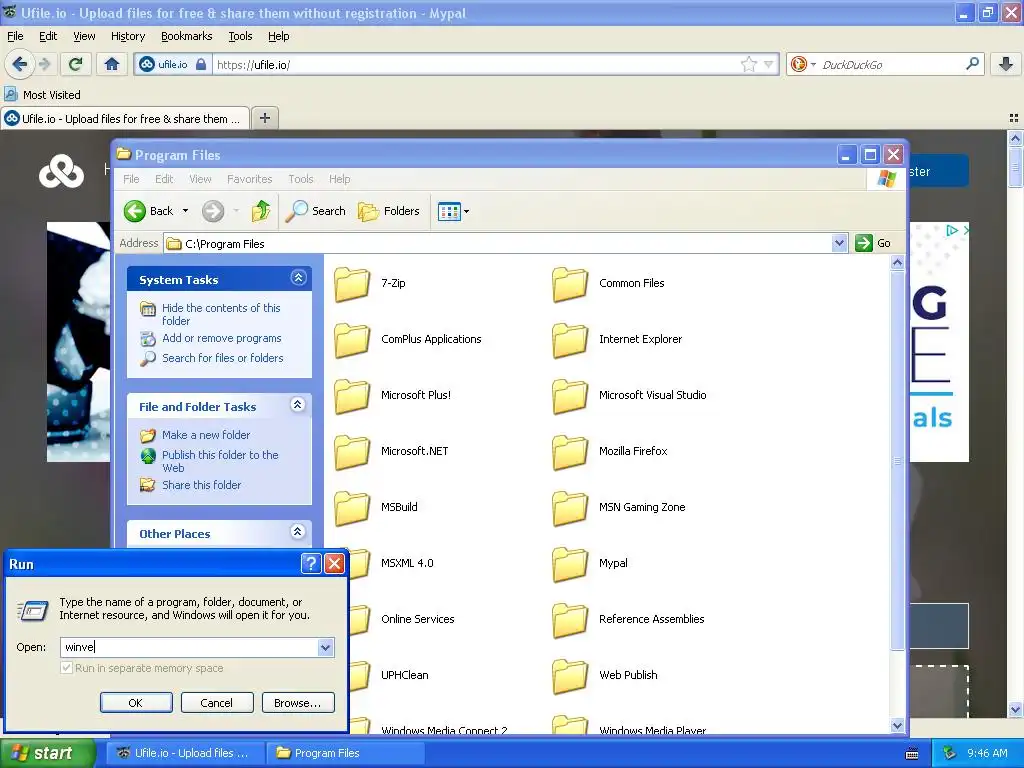Open the search engine selector dropdown
The height and width of the screenshot is (768, 1024).
pyautogui.click(x=813, y=64)
